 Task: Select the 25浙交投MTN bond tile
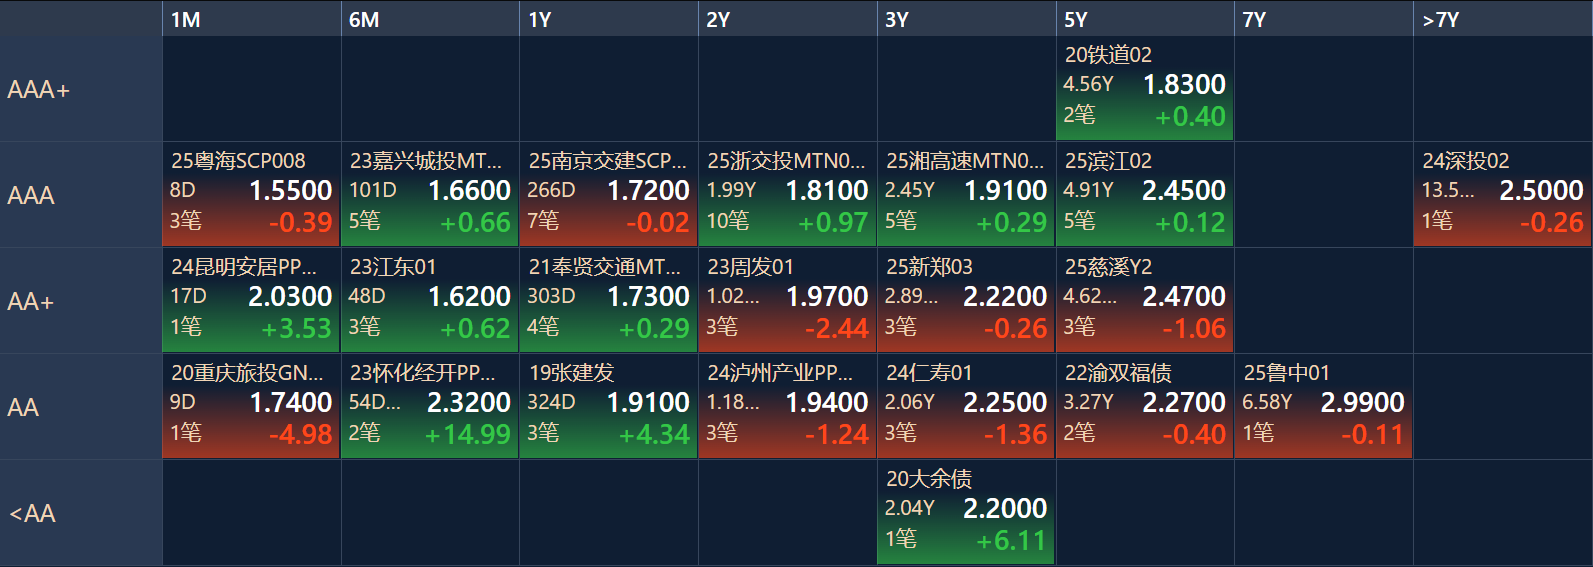click(x=788, y=195)
